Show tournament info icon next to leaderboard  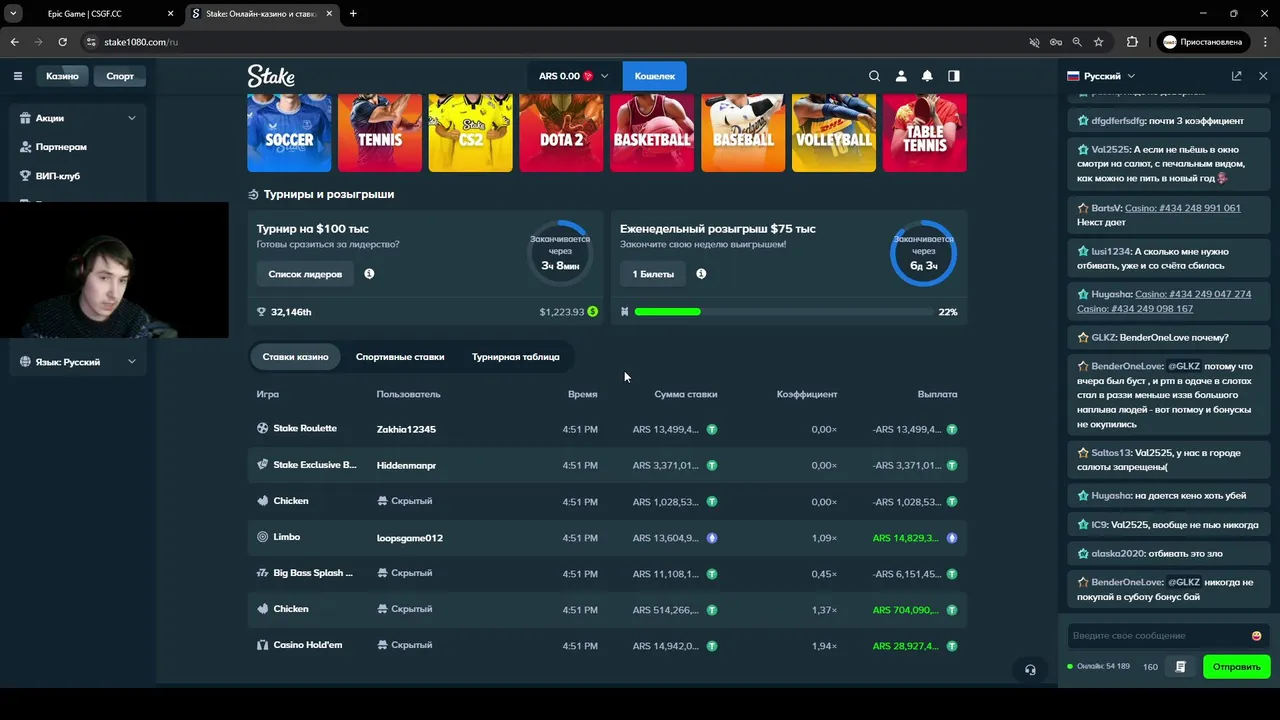[369, 274]
